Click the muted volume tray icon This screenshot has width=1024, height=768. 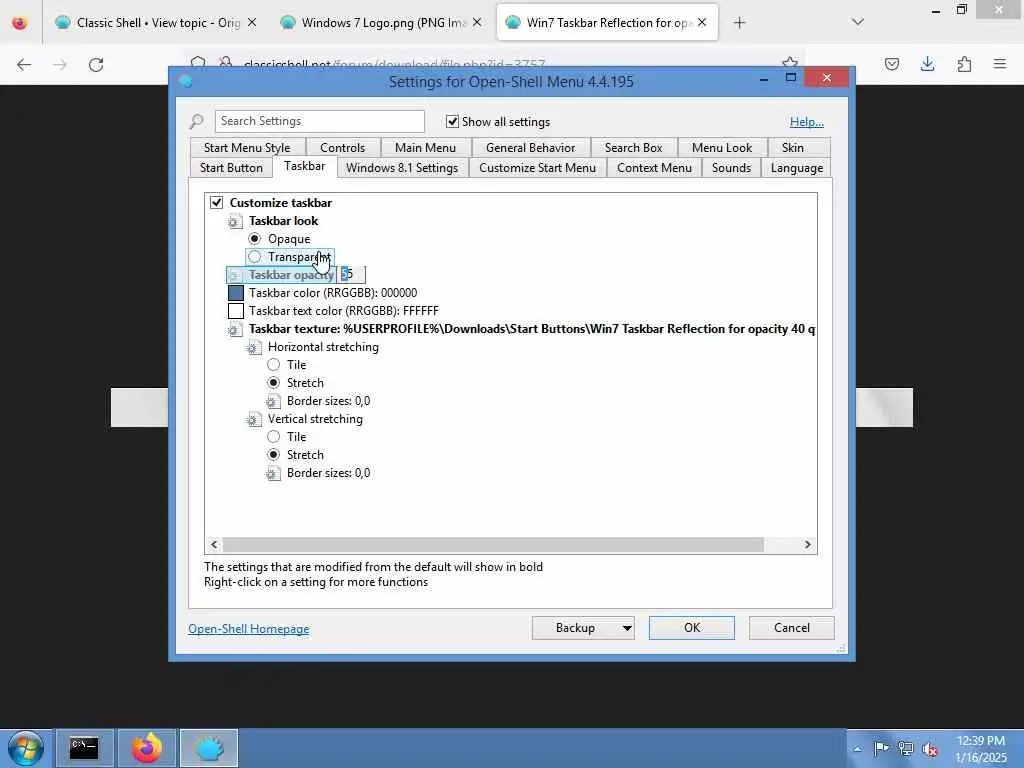(x=930, y=748)
